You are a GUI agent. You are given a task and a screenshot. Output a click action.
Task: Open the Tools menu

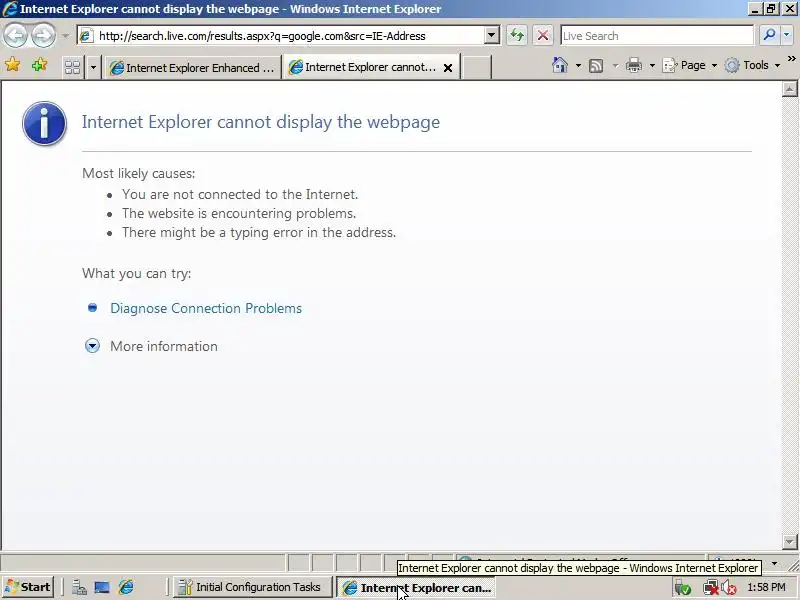click(x=753, y=65)
